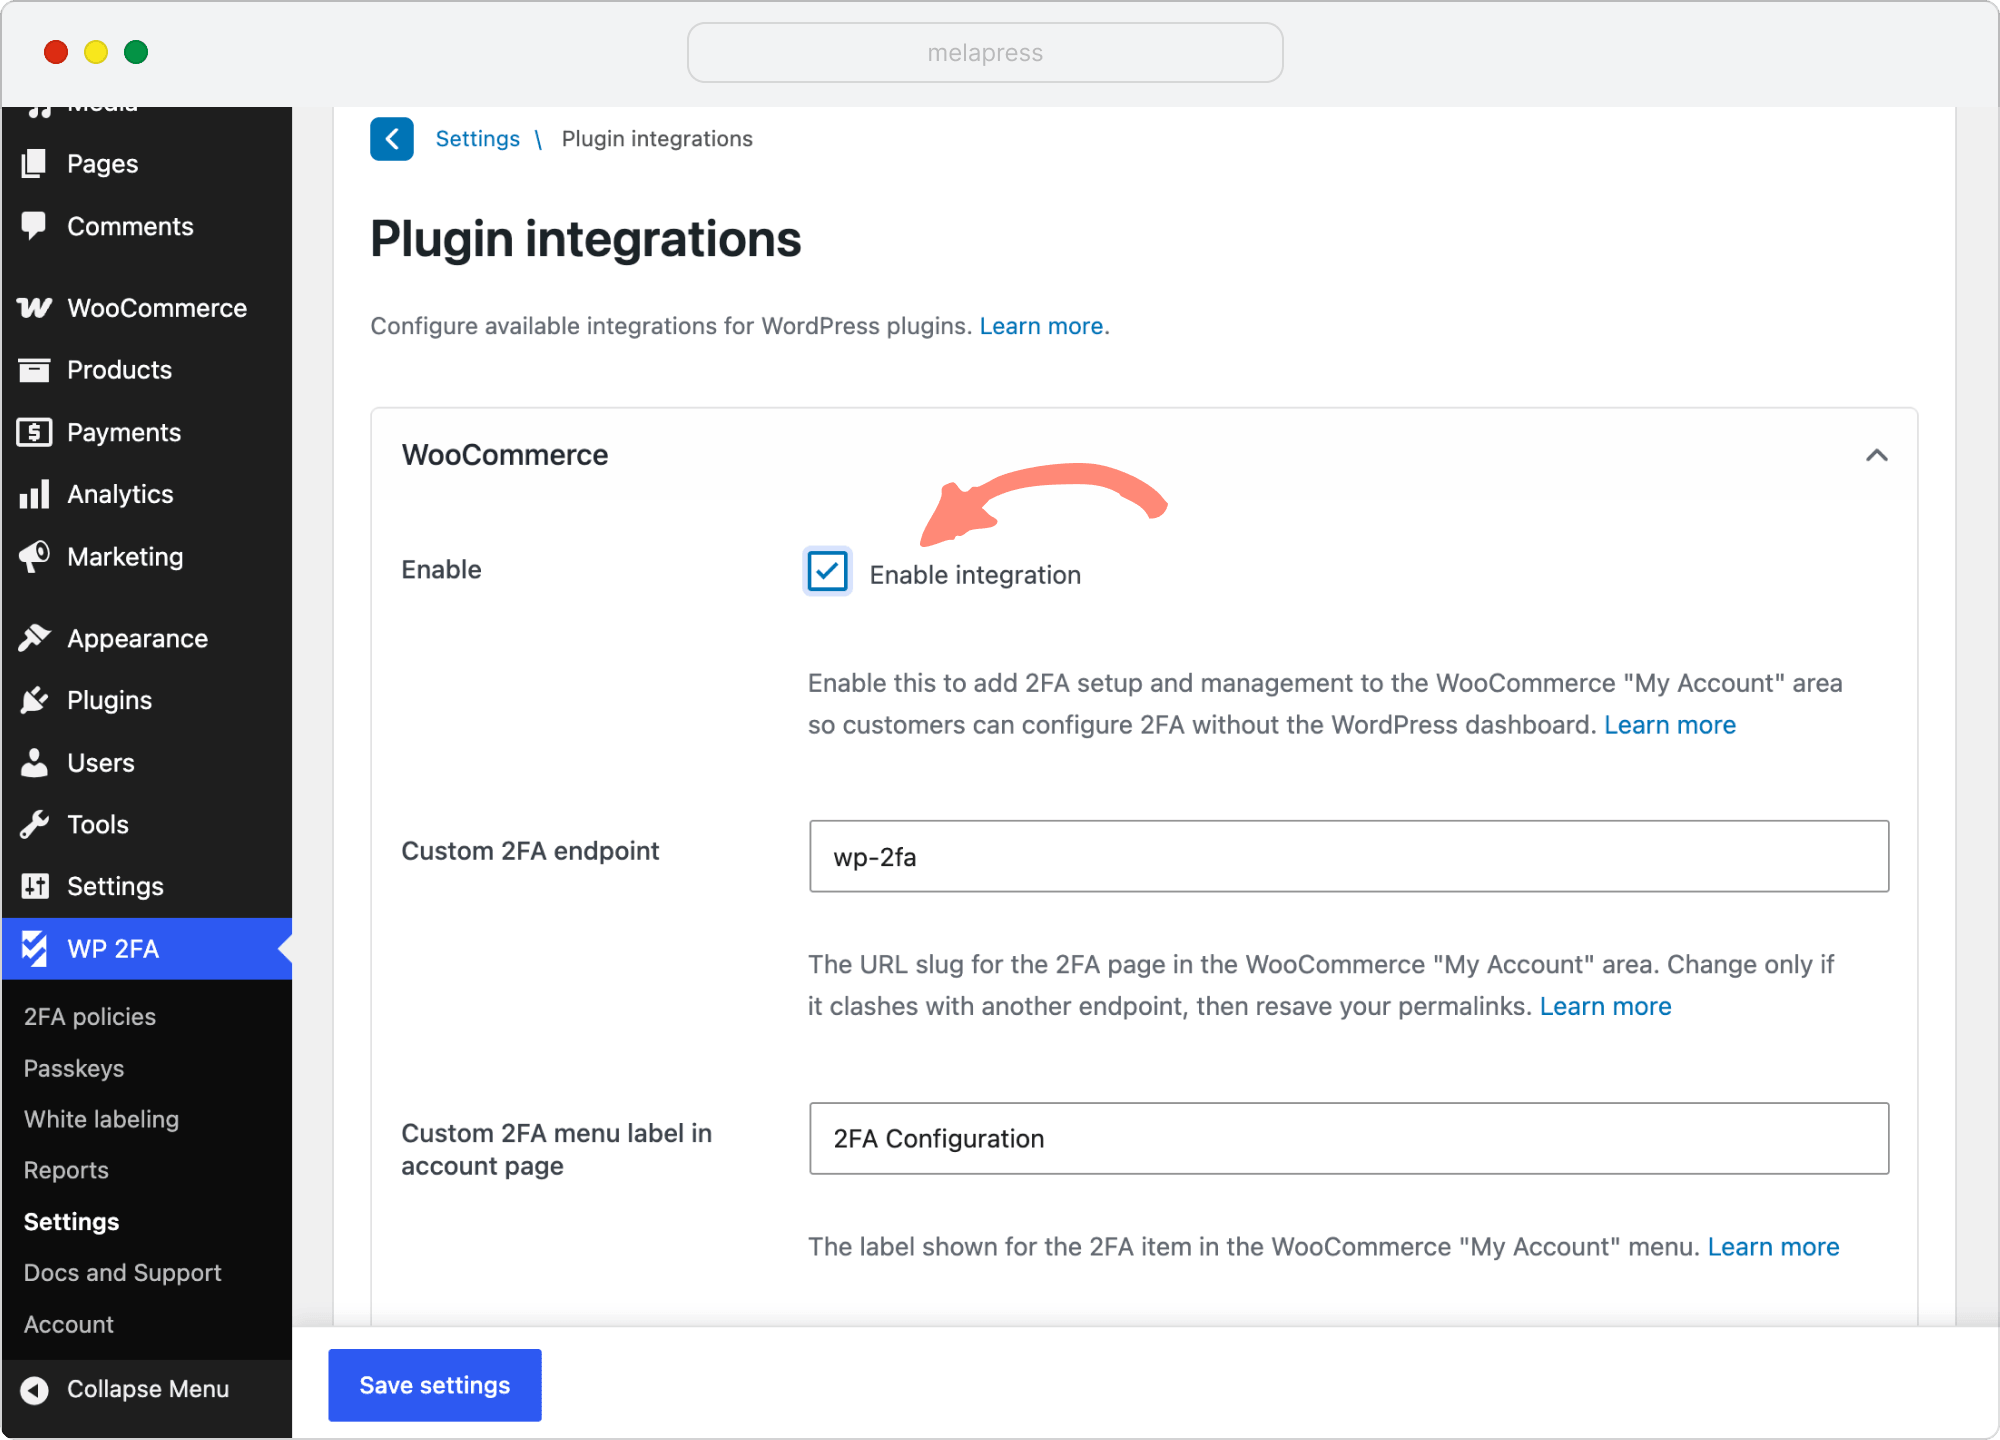The width and height of the screenshot is (2000, 1440).
Task: Click the Pages sidebar icon
Action: pyautogui.click(x=34, y=164)
